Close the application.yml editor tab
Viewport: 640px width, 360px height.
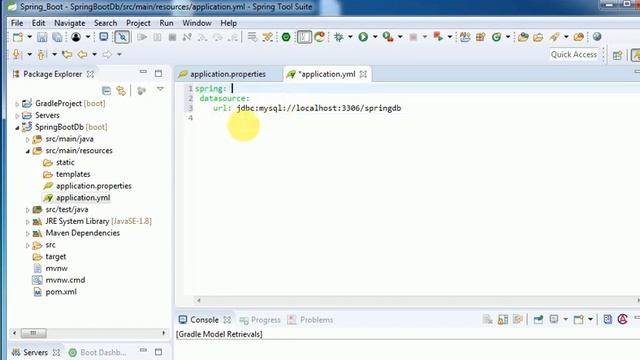(363, 74)
